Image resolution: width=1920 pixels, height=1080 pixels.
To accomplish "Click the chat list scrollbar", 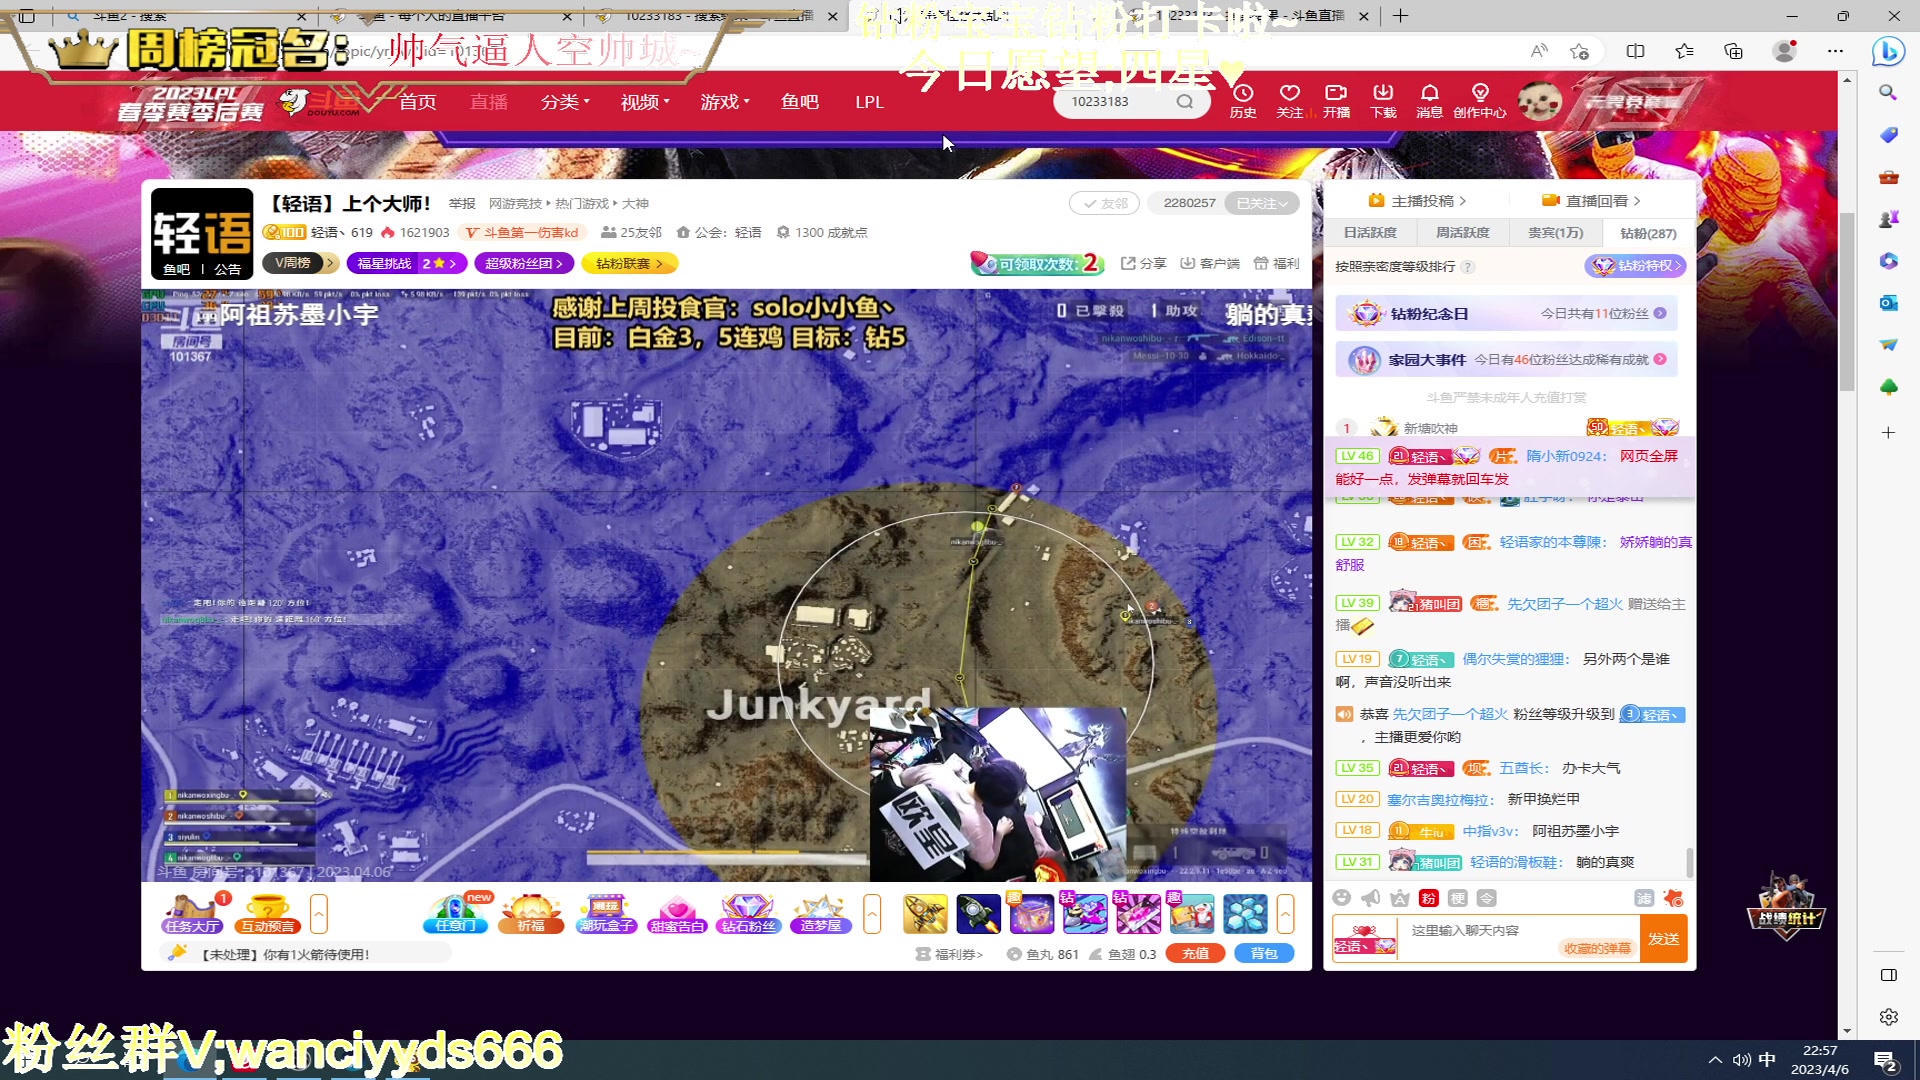I will [1690, 862].
